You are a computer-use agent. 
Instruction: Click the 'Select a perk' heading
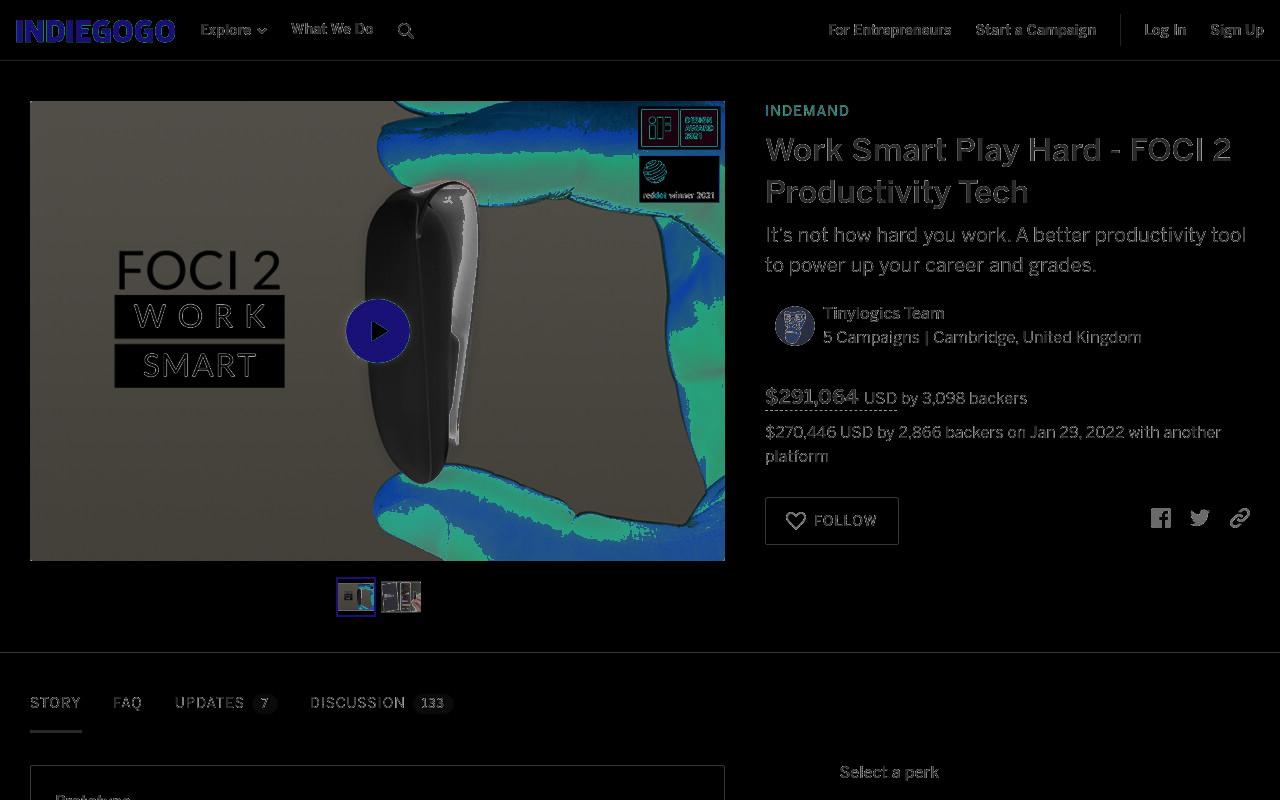(889, 772)
